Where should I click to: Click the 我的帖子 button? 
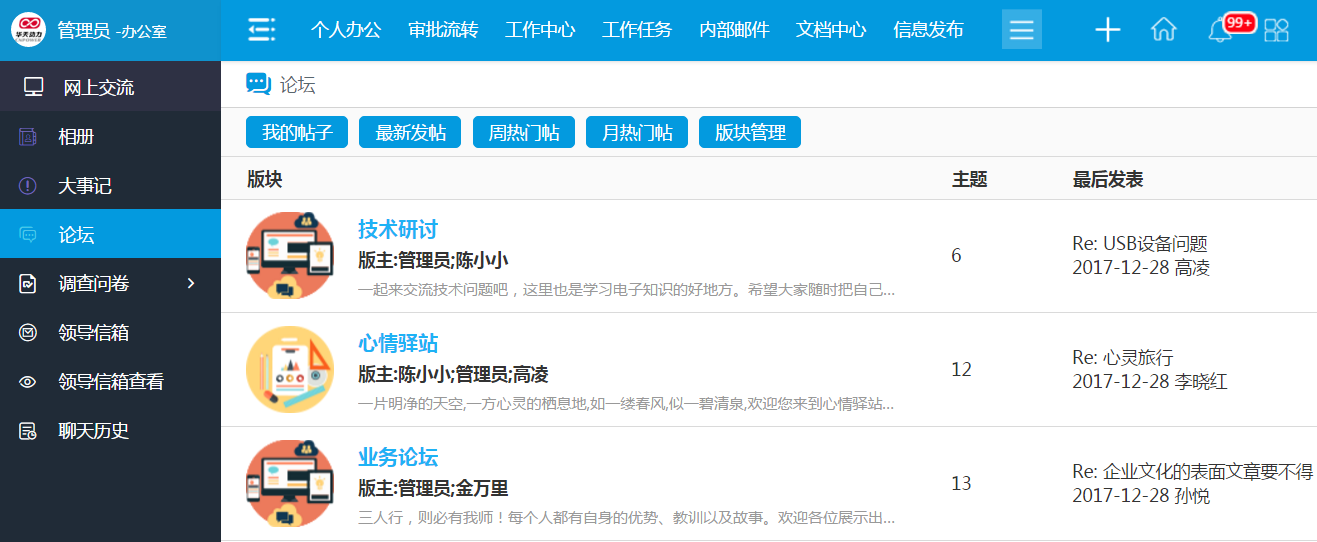297,133
